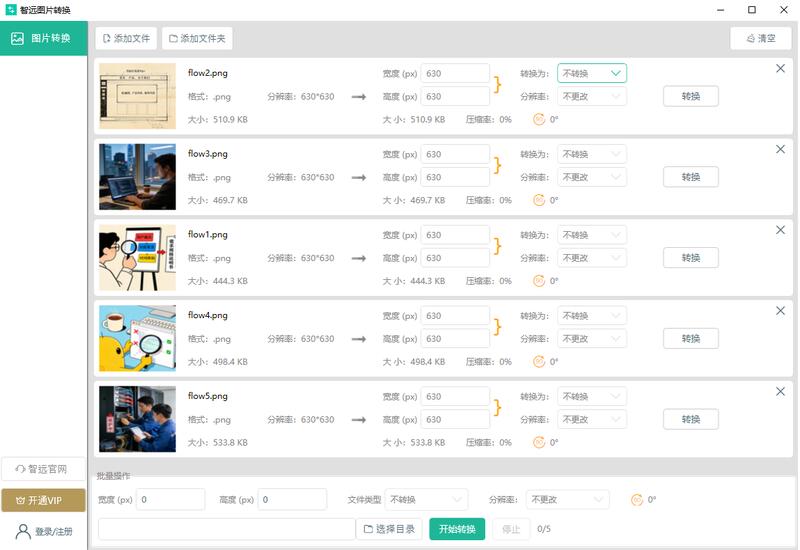Screen dimensions: 800x550
Task: Focus the batch 高度 (px) input field
Action: (292, 499)
